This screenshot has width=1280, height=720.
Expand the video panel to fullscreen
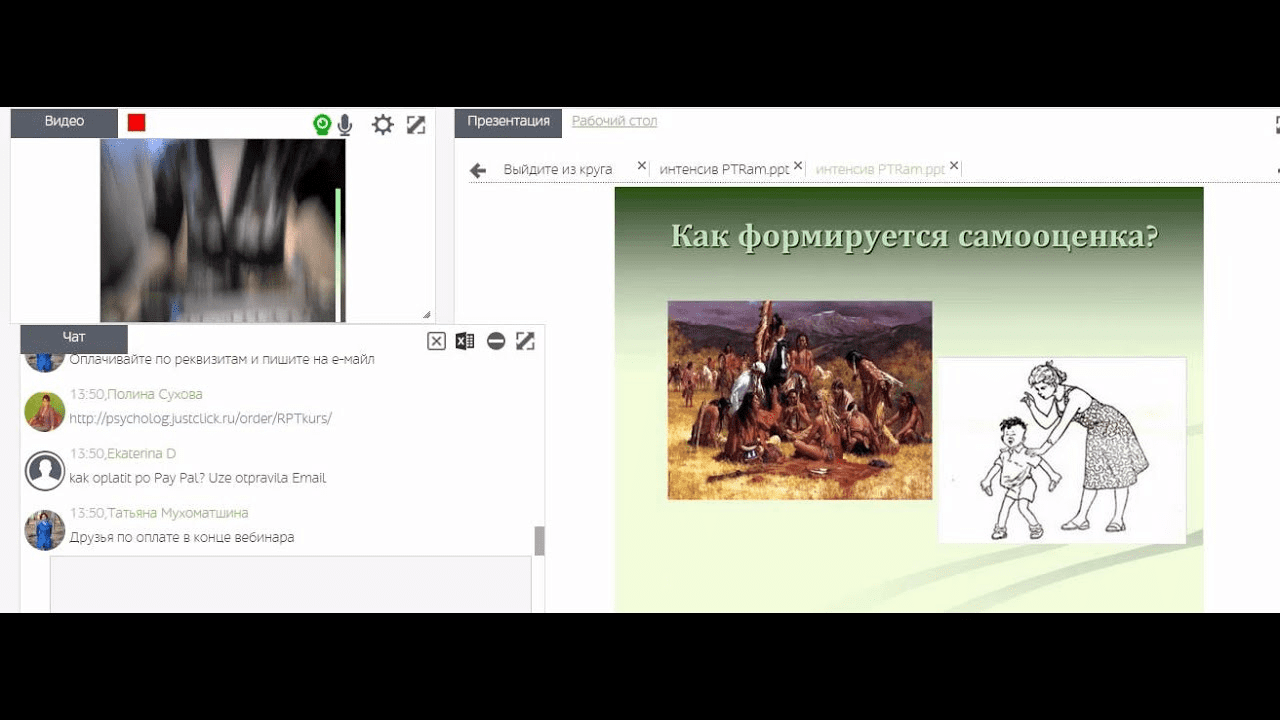pos(416,125)
